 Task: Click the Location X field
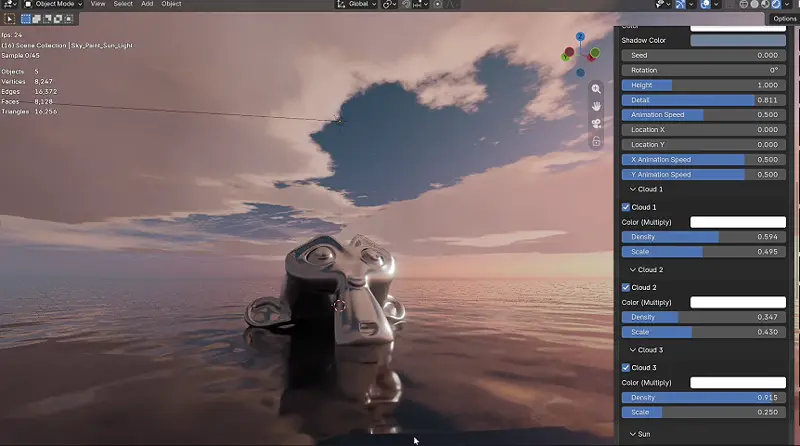[704, 130]
